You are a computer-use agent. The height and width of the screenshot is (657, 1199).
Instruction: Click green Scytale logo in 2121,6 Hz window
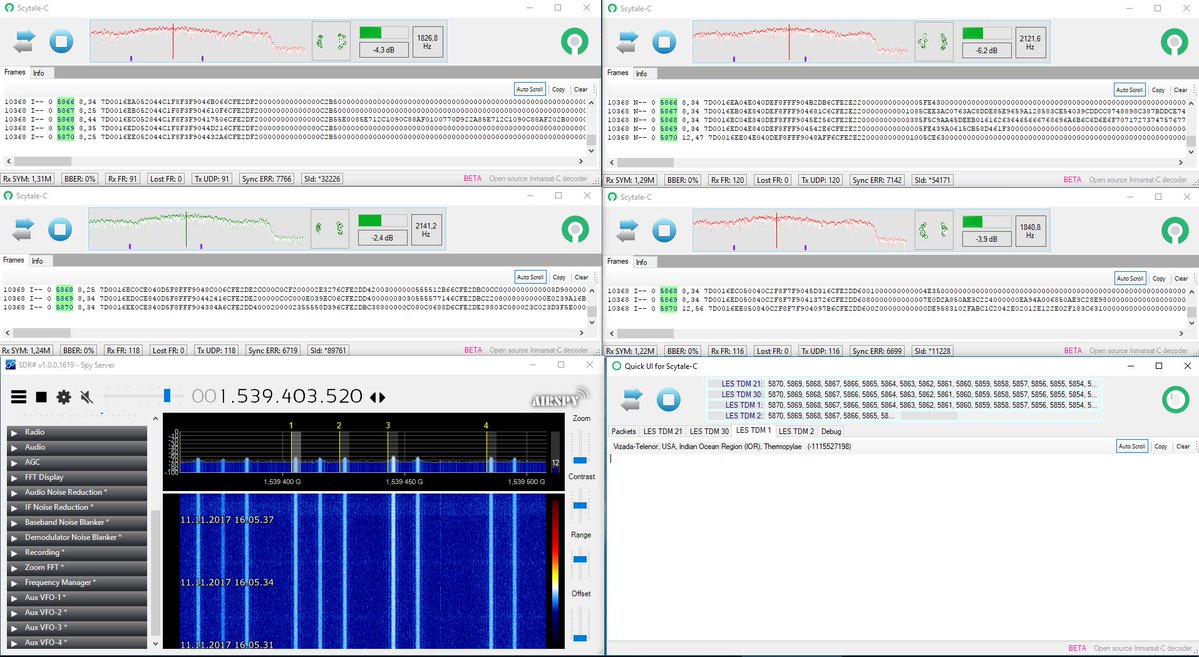point(1175,41)
